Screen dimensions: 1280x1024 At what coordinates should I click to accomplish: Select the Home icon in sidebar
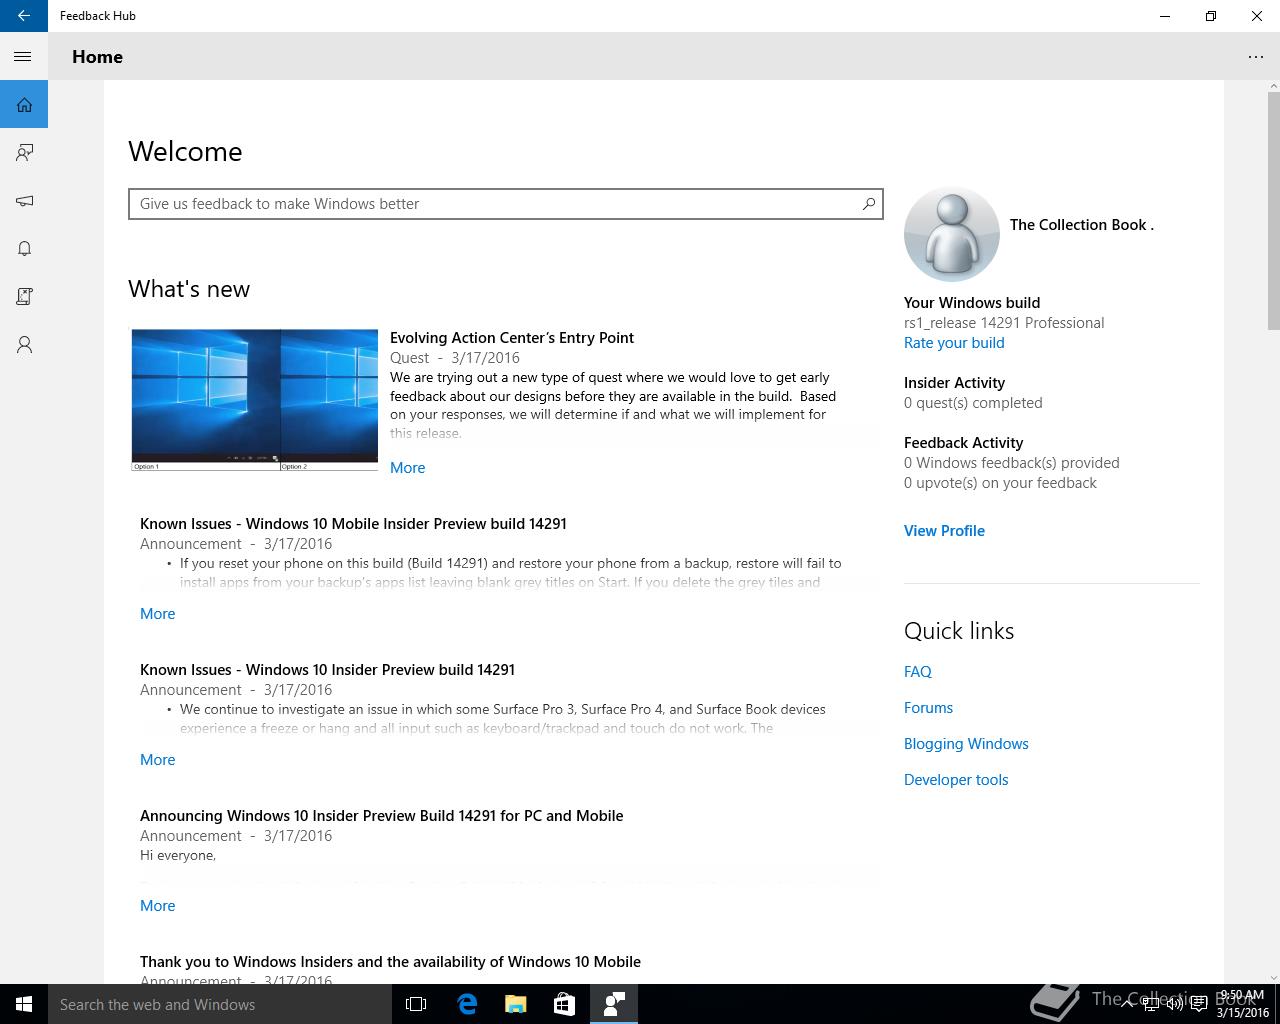coord(24,104)
